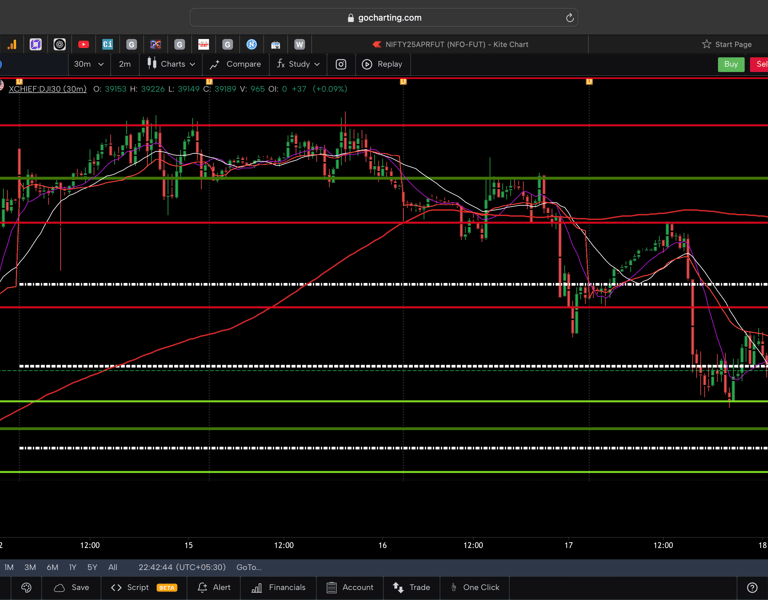The image size is (768, 600).
Task: Click the date label 17 on time axis
Action: click(x=569, y=545)
